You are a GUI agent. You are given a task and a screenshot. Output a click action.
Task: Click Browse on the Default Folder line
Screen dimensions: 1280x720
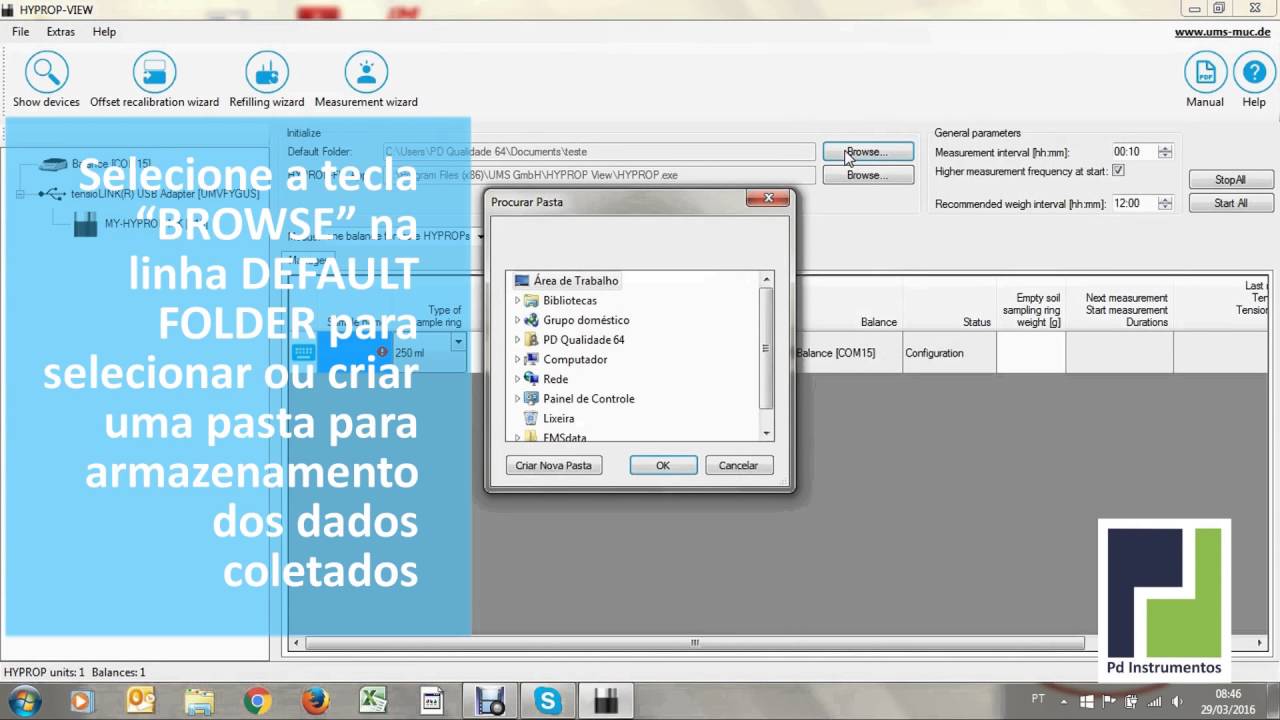868,152
